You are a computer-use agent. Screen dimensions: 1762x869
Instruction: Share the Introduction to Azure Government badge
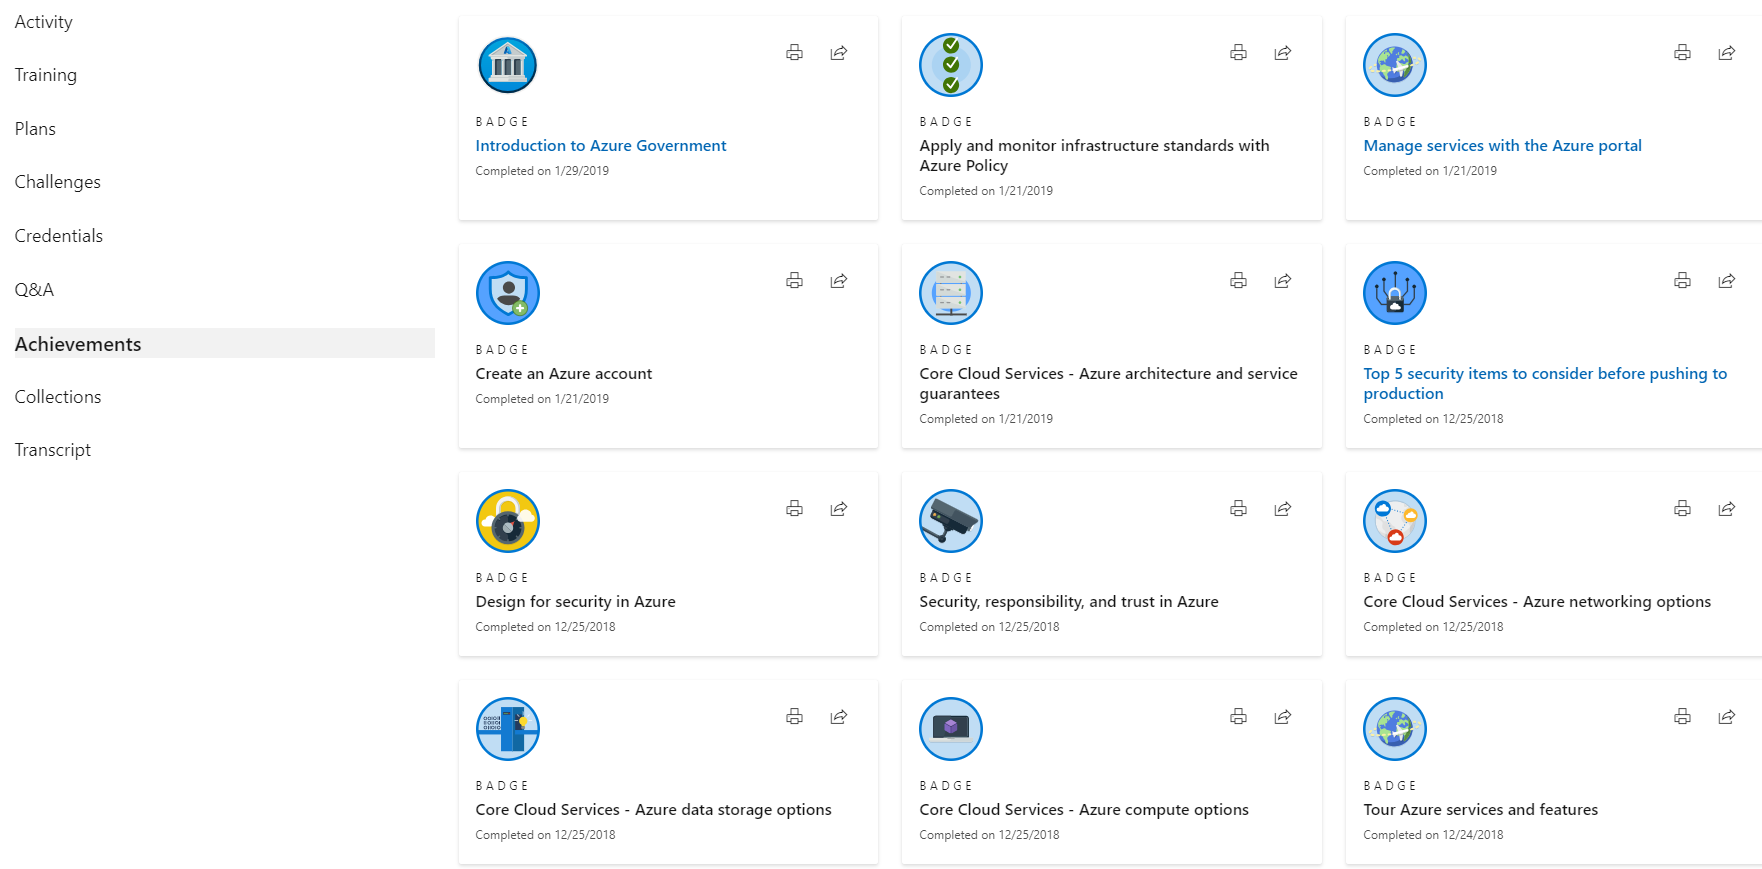pos(839,53)
